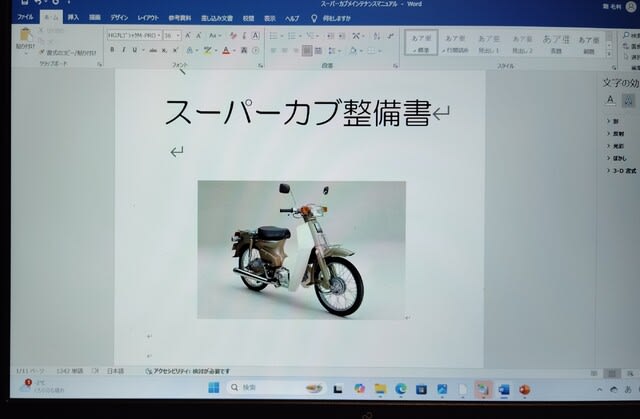The image size is (640, 419).
Task: Click the Tell Me search field
Action: 331,19
